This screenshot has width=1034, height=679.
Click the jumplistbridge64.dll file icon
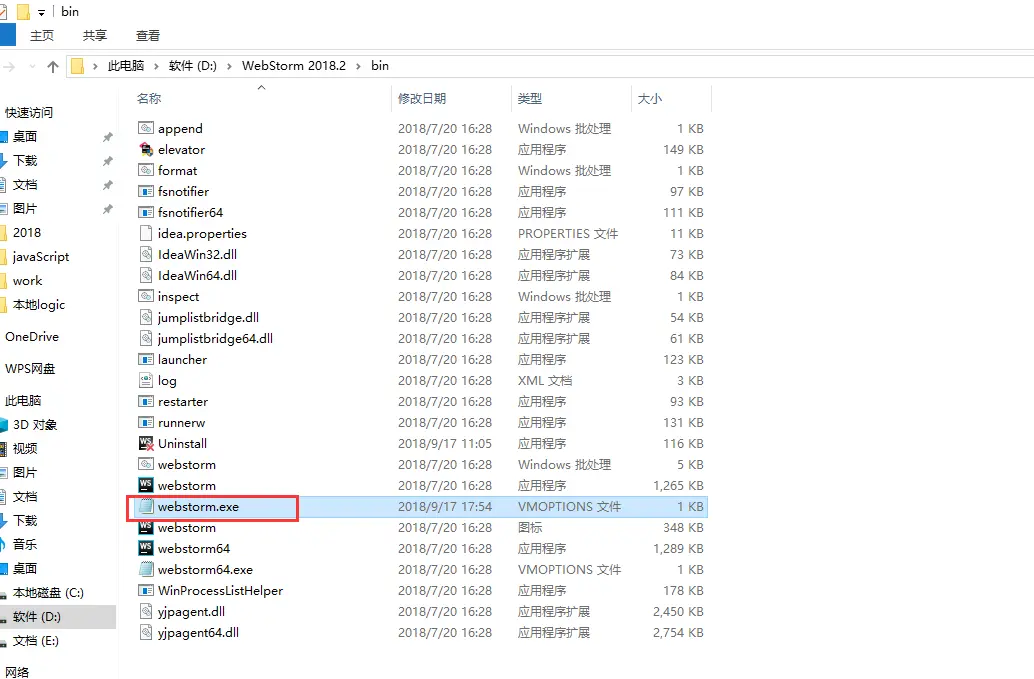(146, 338)
